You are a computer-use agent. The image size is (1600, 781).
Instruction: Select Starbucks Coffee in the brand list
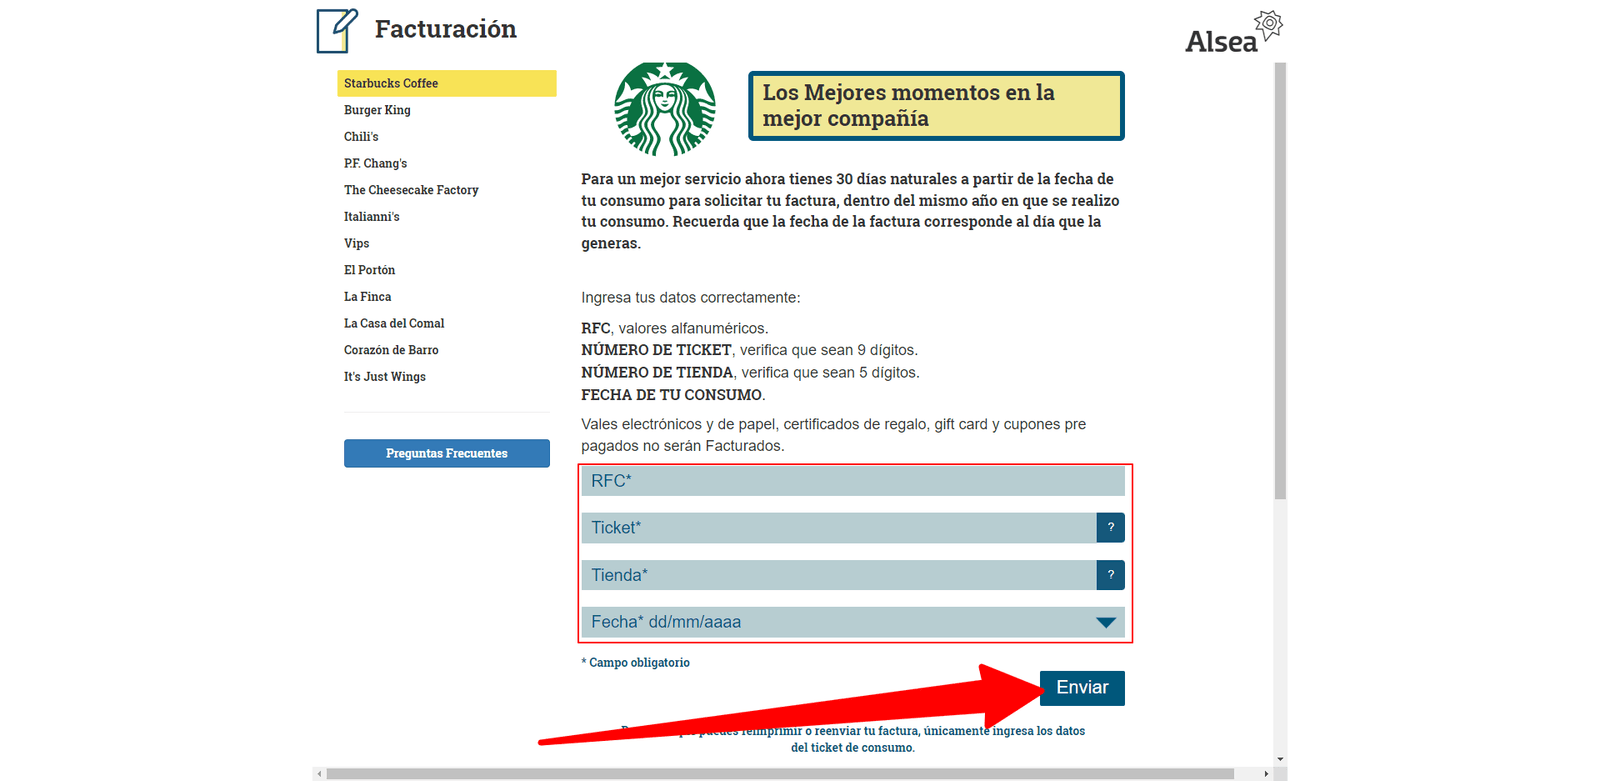pos(447,83)
